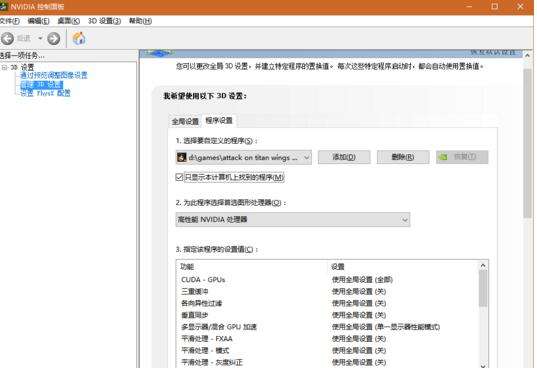Click the Back arrow toolbar icon

(7, 39)
